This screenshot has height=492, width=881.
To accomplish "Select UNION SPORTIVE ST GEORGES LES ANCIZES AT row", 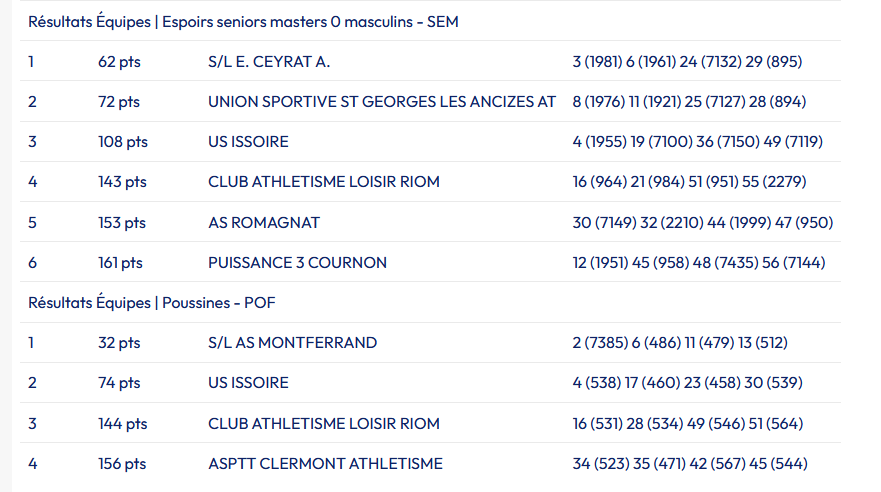I will point(382,102).
